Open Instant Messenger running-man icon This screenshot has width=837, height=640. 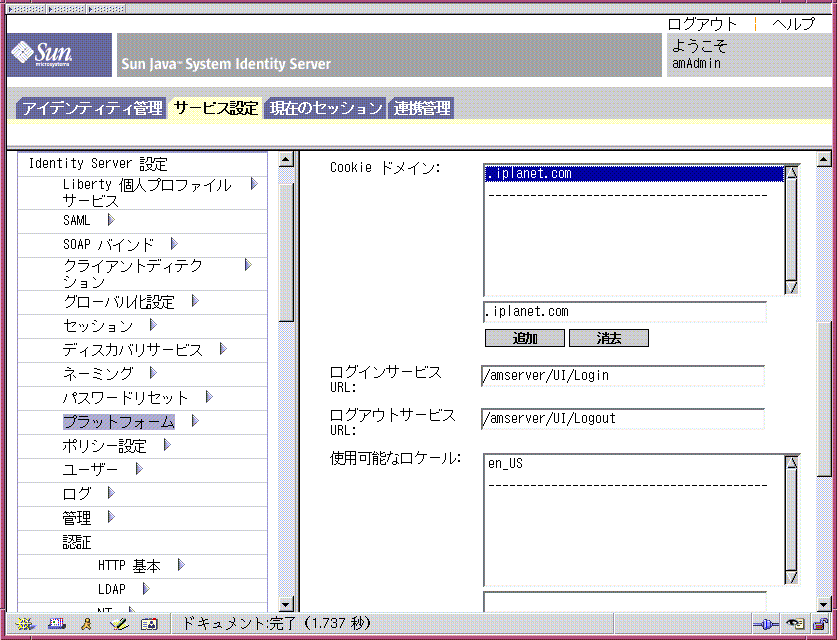point(86,623)
